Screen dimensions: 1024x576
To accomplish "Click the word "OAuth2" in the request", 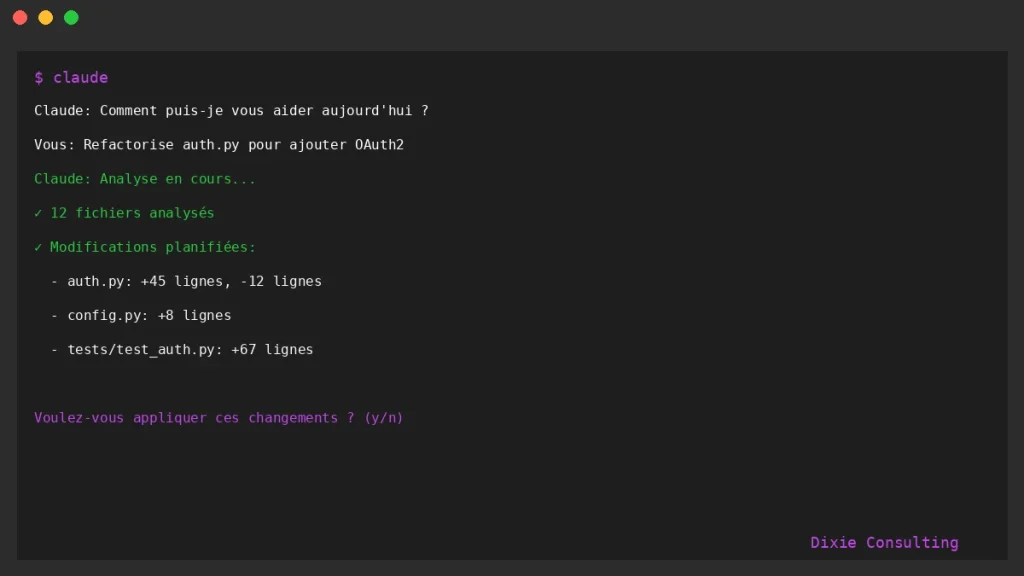I will 379,145.
